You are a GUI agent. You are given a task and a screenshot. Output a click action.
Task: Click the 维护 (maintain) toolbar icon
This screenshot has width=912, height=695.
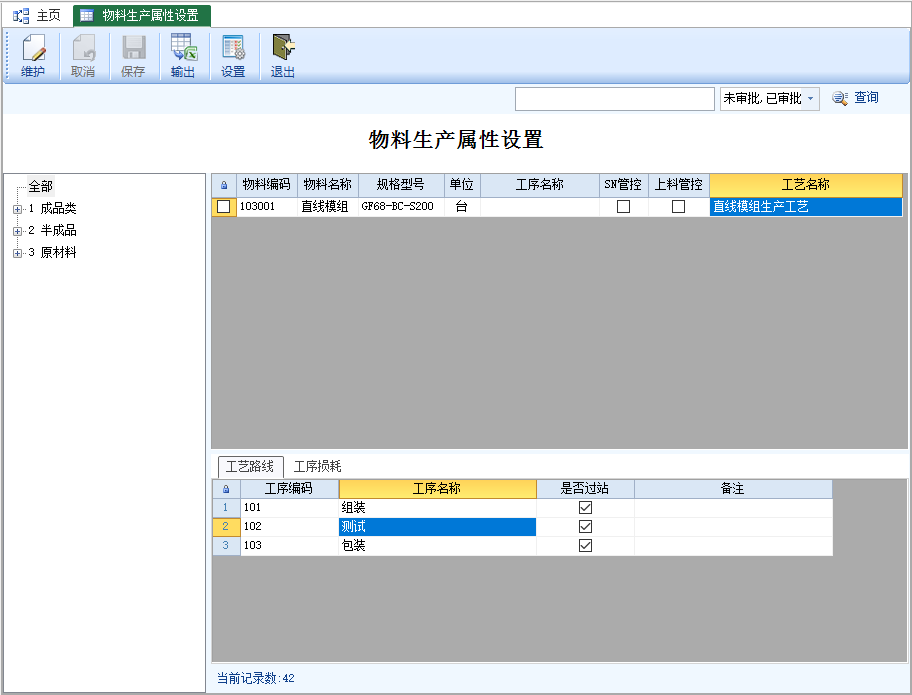33,48
